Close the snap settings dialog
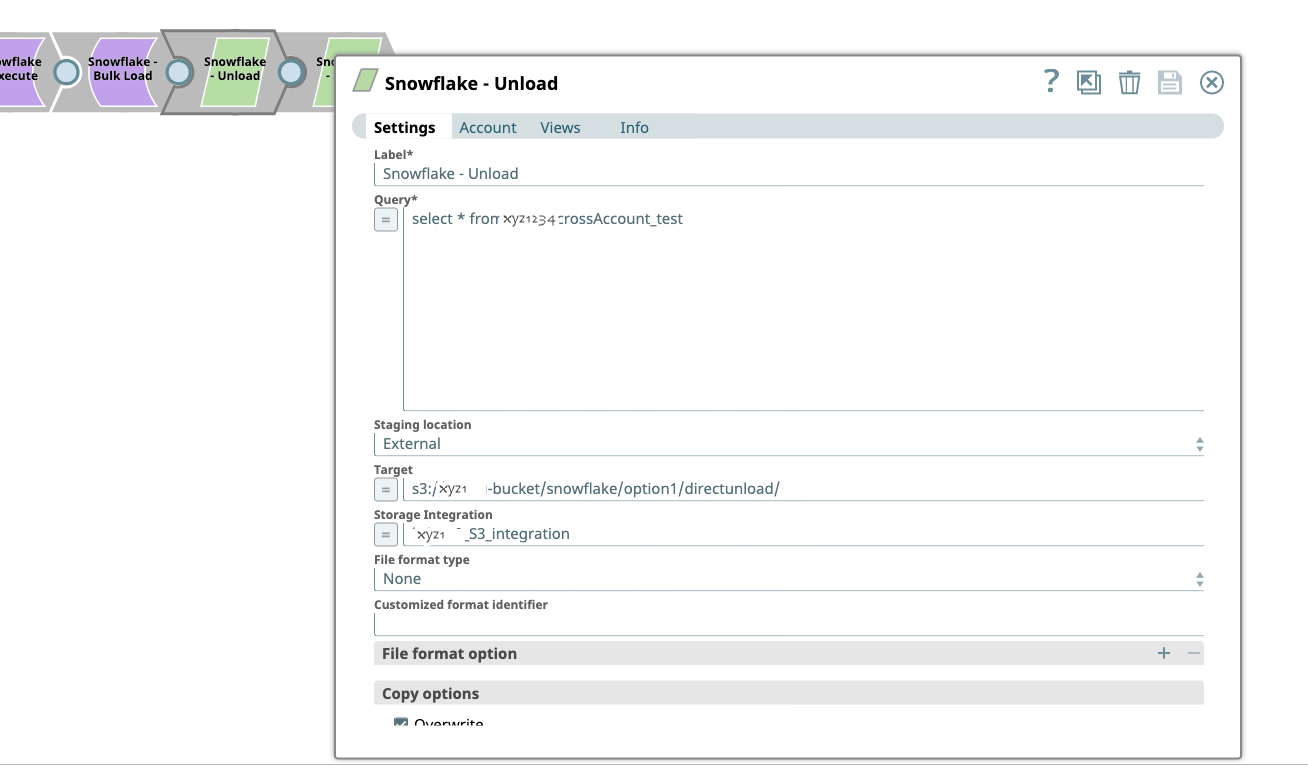 [x=1211, y=82]
